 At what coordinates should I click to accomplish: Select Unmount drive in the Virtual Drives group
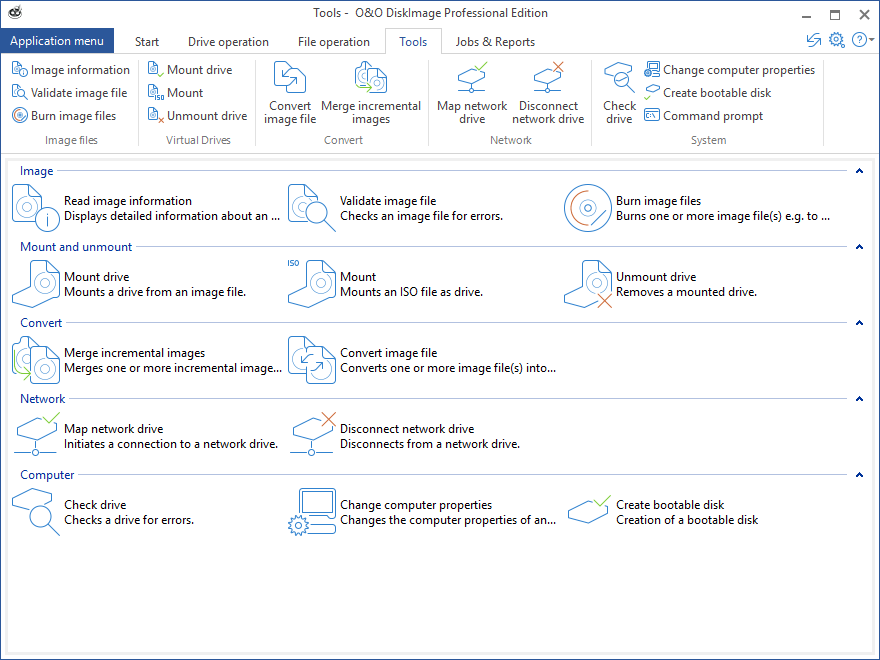197,116
